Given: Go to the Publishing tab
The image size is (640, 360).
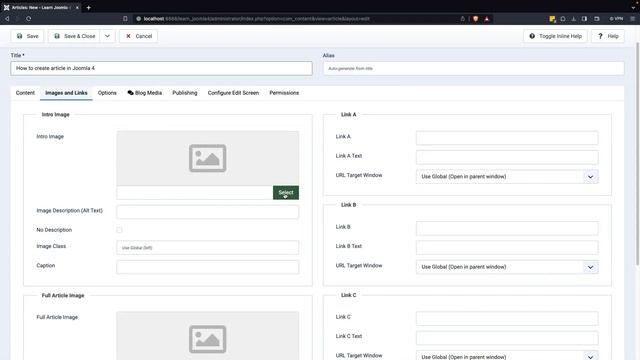Looking at the screenshot, I should [184, 93].
